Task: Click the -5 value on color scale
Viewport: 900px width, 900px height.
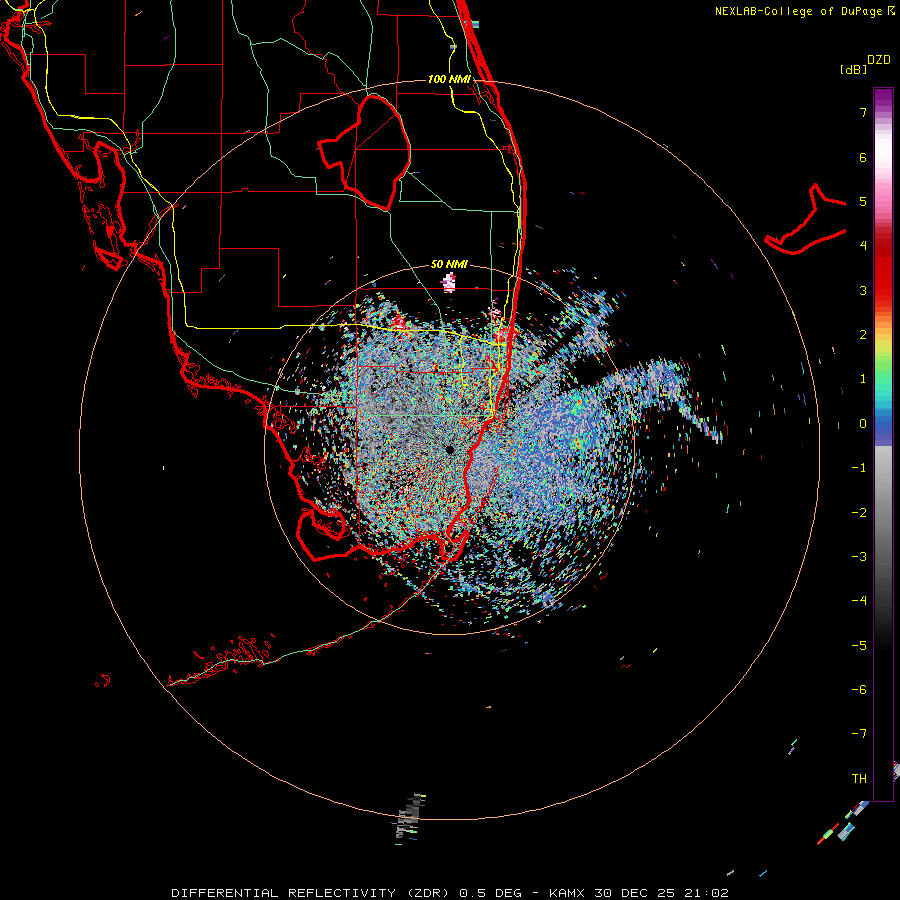Action: tap(859, 646)
